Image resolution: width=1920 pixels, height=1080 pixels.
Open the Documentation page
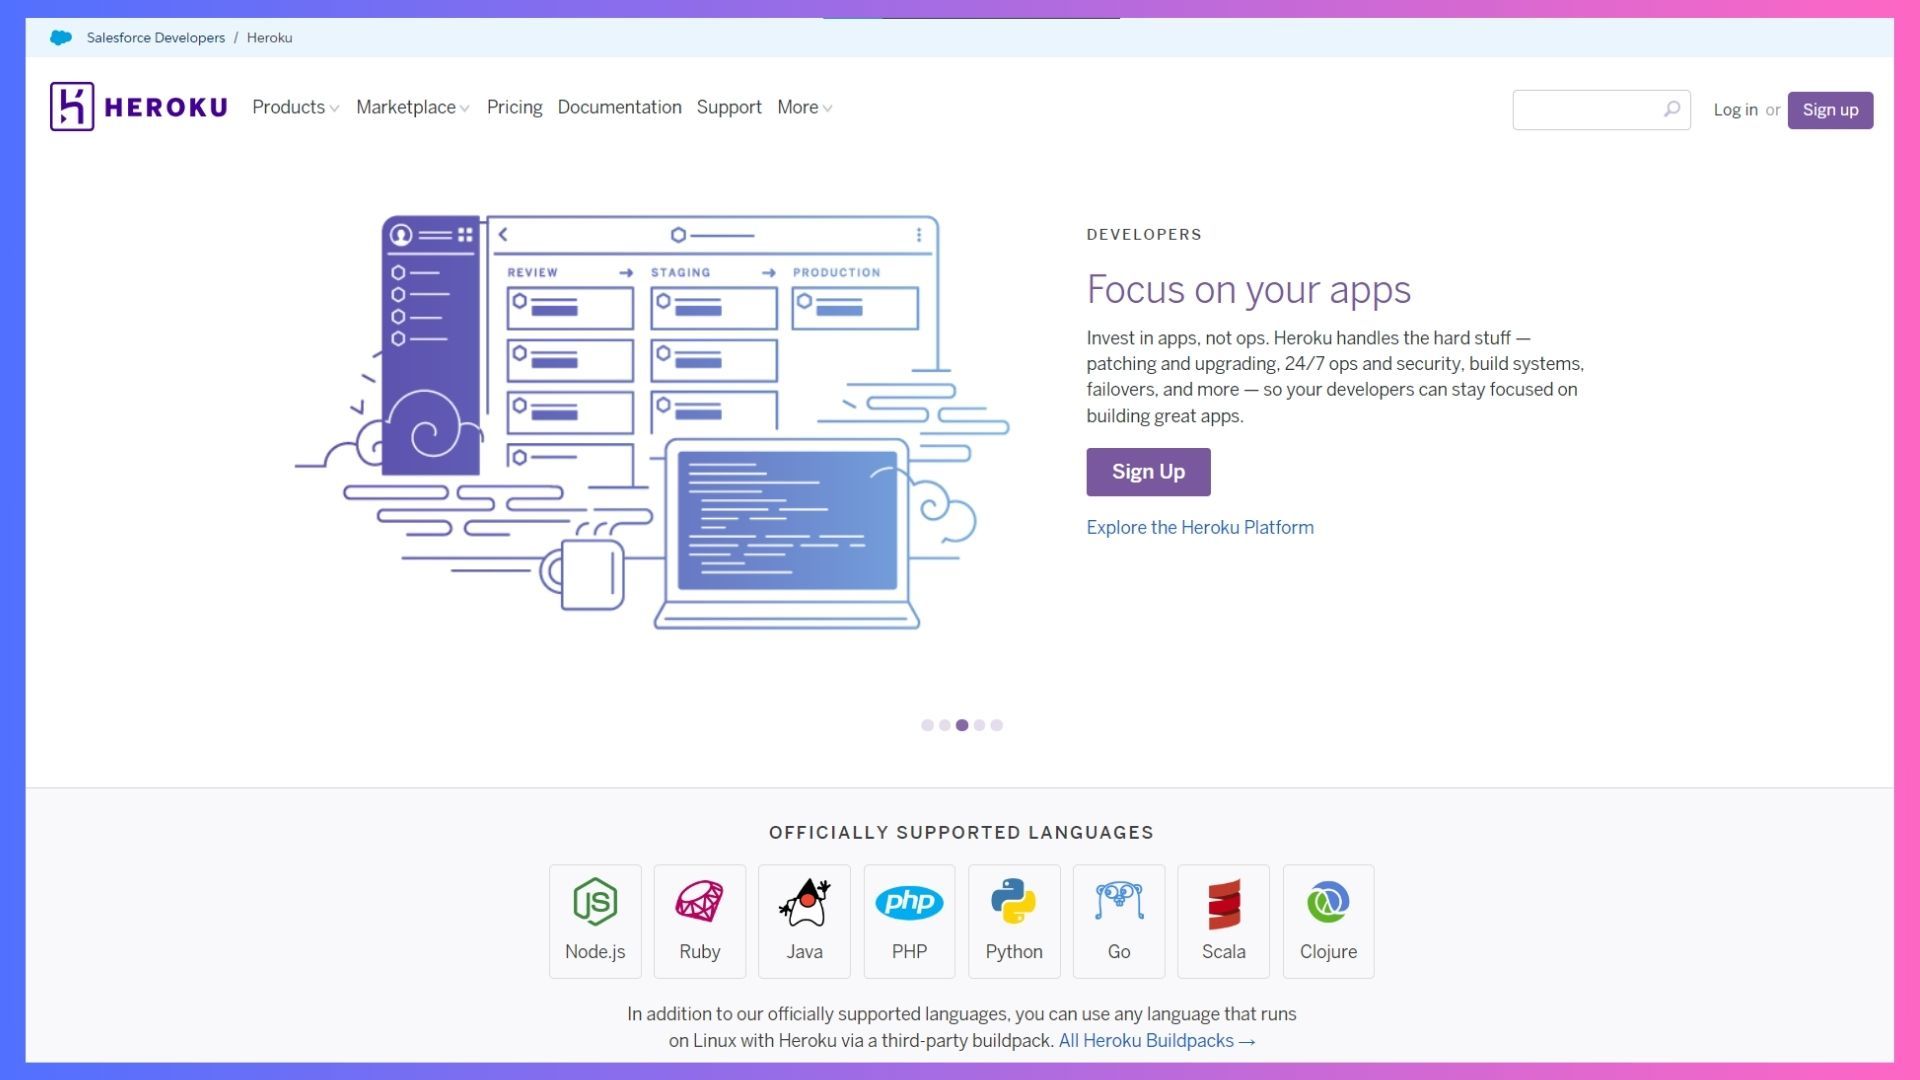(x=619, y=107)
